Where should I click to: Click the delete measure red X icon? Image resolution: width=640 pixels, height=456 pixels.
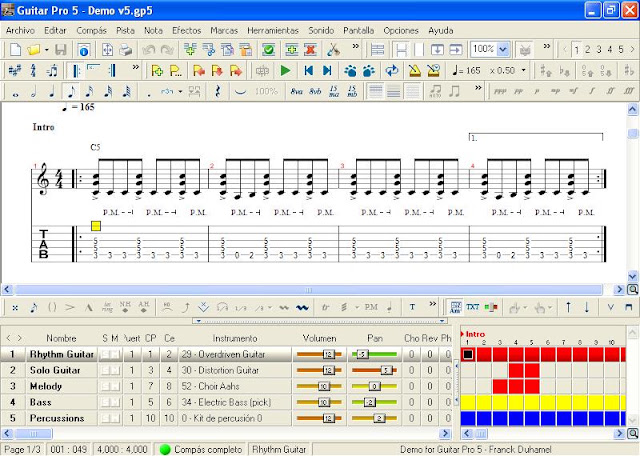coord(310,50)
